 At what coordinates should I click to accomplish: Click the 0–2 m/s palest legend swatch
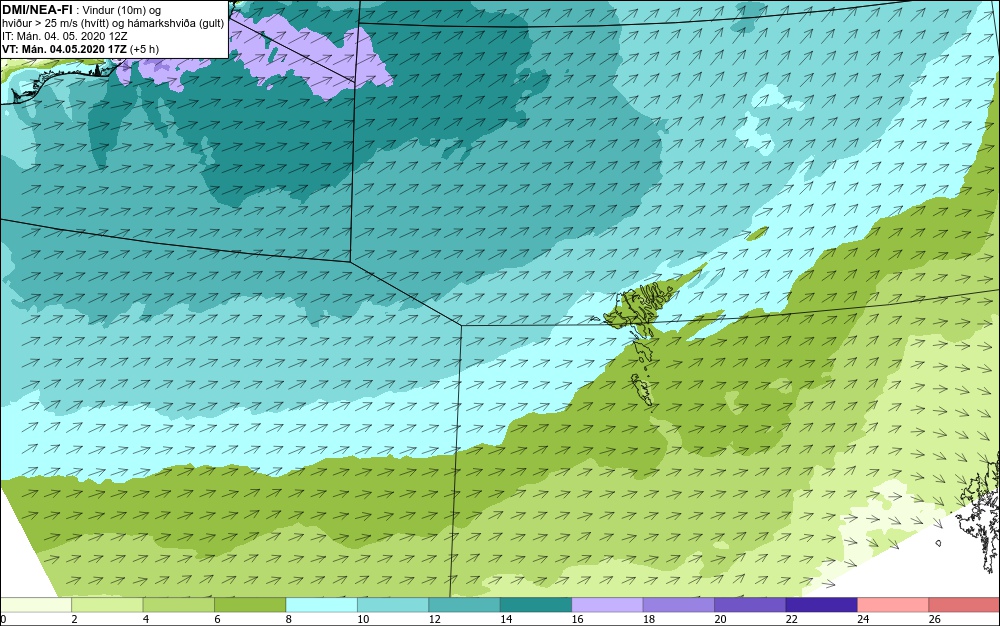36,605
